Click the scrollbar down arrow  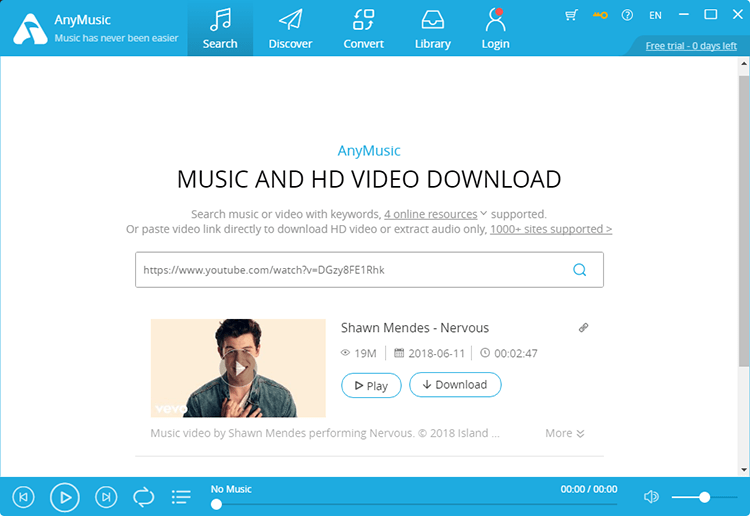744,470
